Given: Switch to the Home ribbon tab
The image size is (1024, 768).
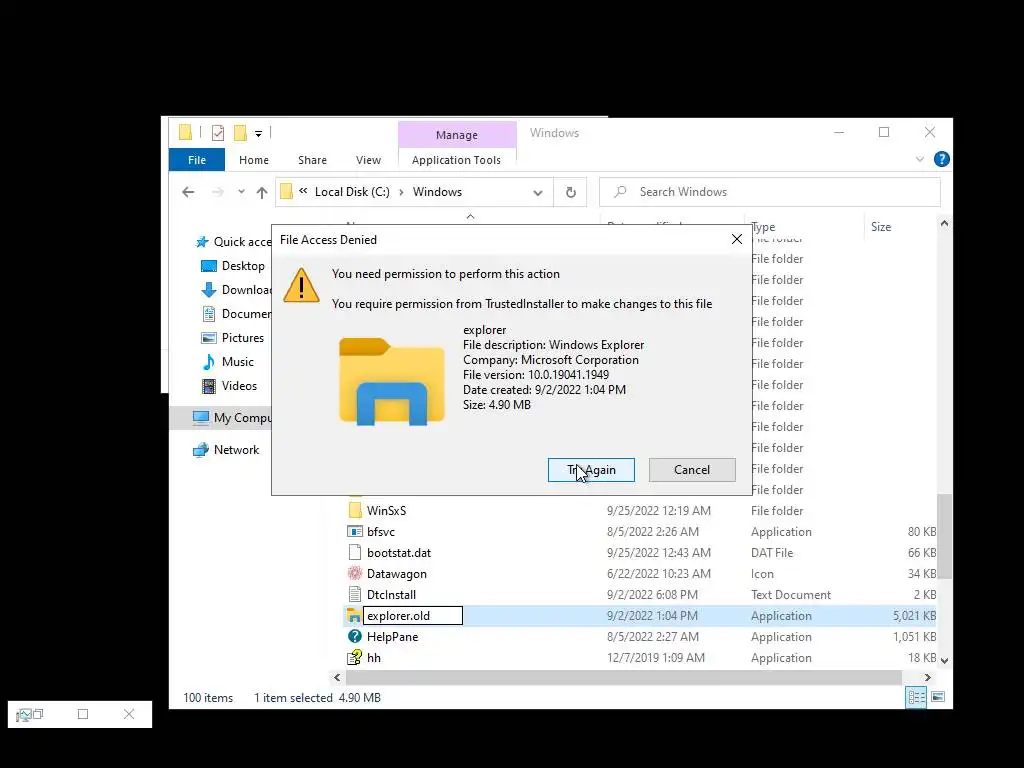Looking at the screenshot, I should click(253, 160).
